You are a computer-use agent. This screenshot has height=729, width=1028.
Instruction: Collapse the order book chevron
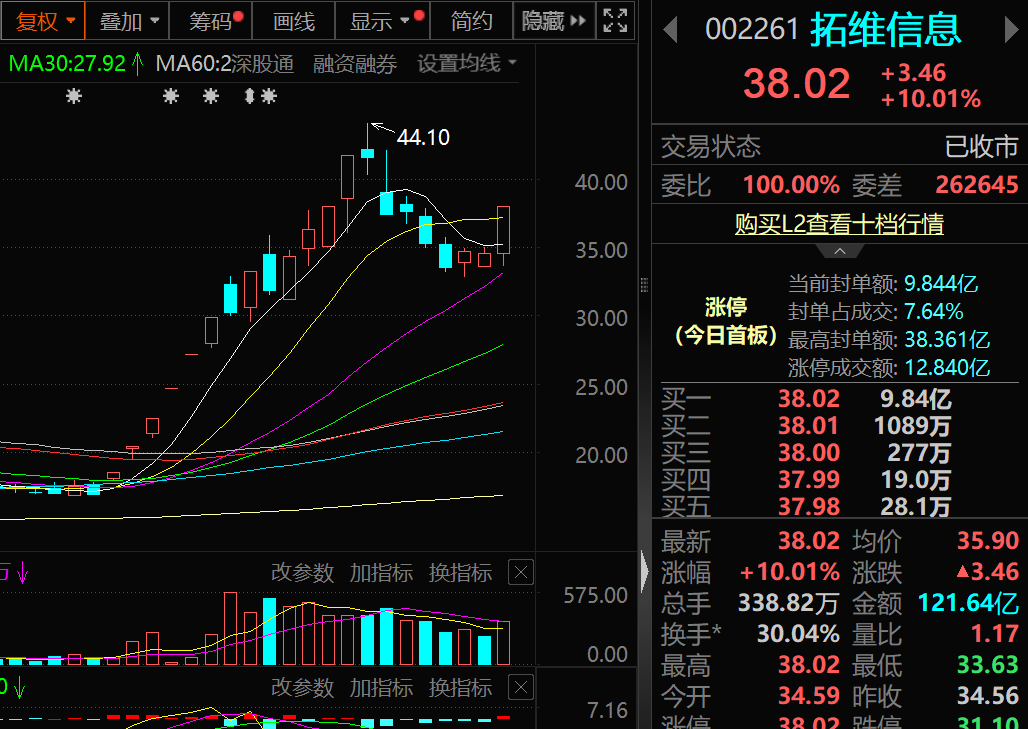840,252
